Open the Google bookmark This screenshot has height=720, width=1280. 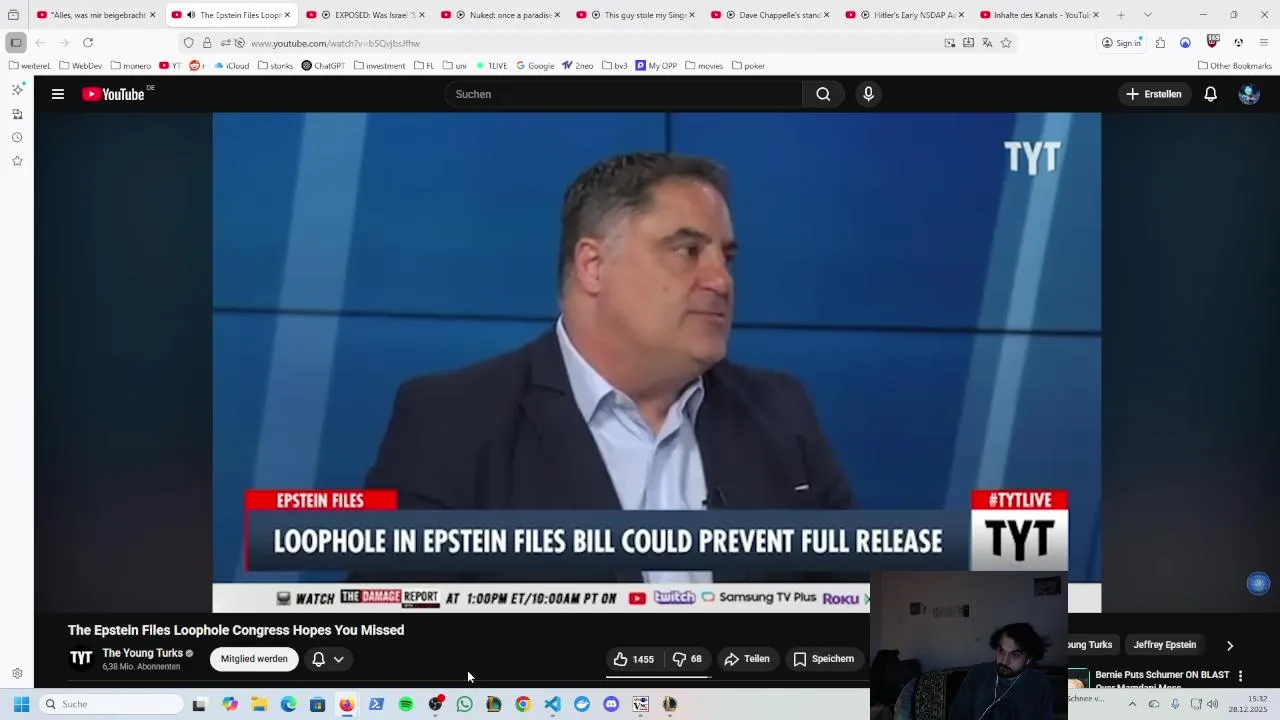pyautogui.click(x=535, y=66)
